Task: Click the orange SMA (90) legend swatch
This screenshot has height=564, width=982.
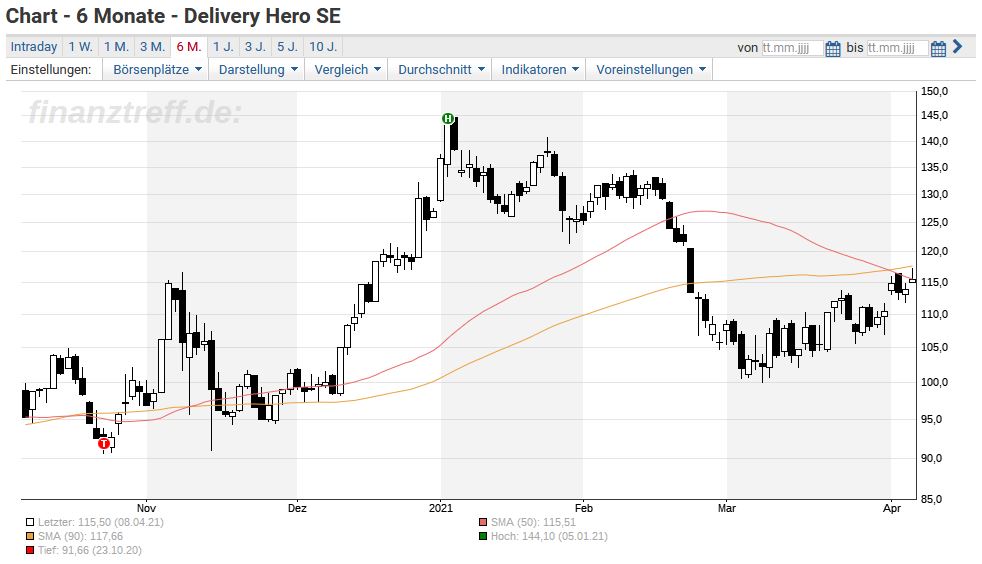Action: pyautogui.click(x=30, y=536)
